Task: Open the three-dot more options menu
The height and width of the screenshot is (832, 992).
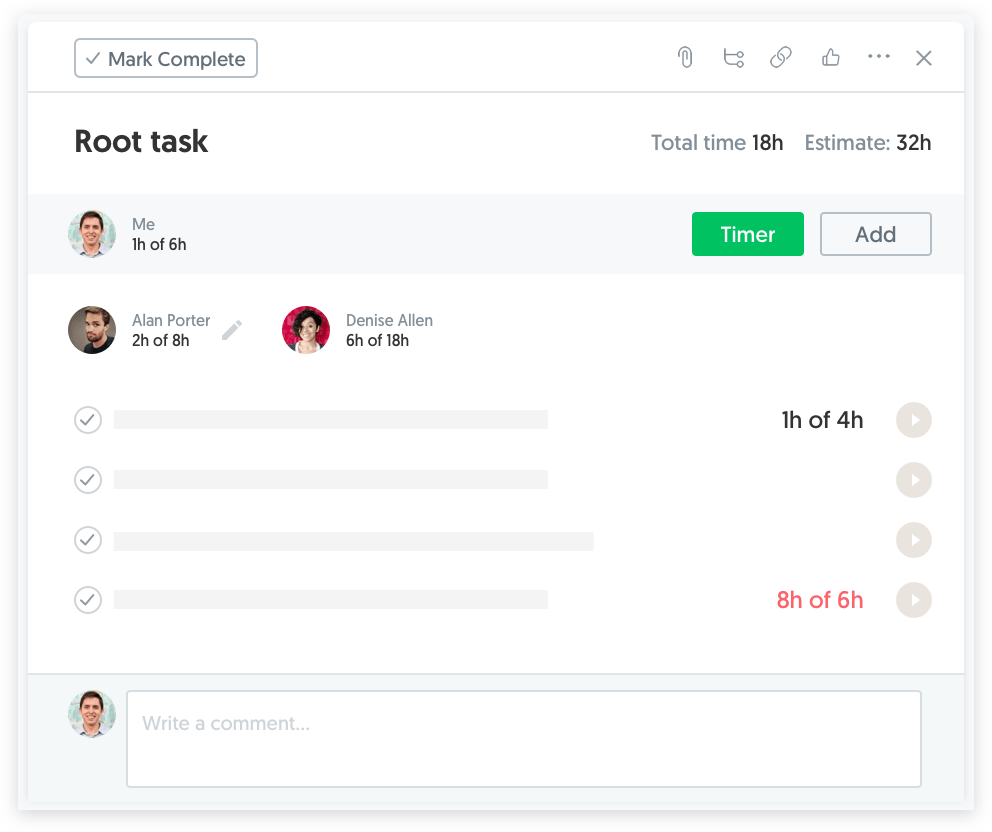Action: tap(879, 57)
